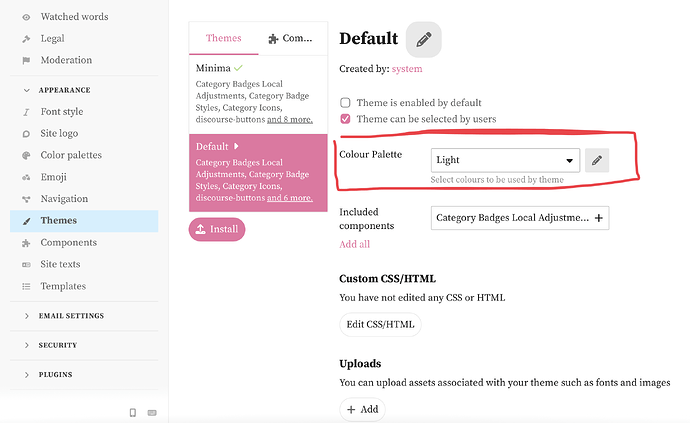Click the puzzle icon beside Components
690x423 pixels.
point(26,243)
